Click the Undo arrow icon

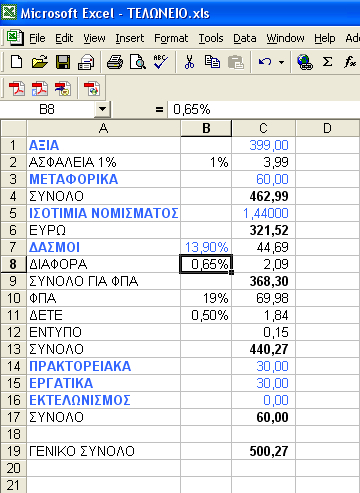pyautogui.click(x=265, y=62)
